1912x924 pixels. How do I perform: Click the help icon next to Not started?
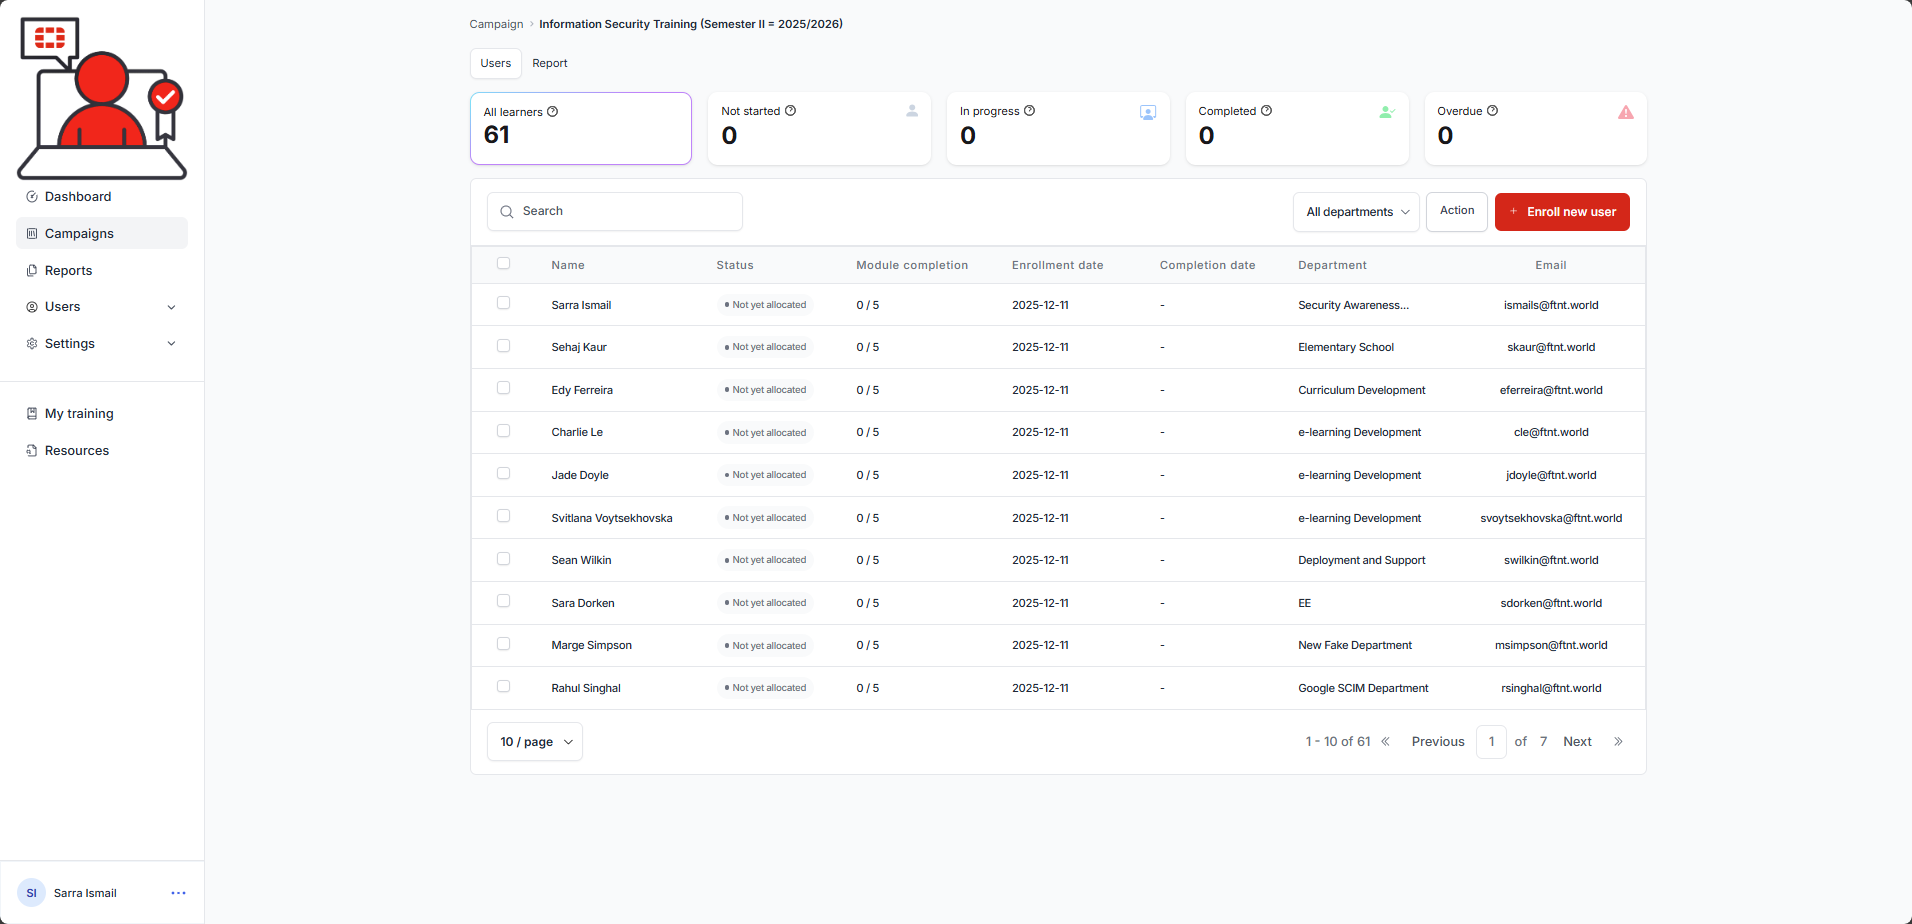tap(791, 111)
